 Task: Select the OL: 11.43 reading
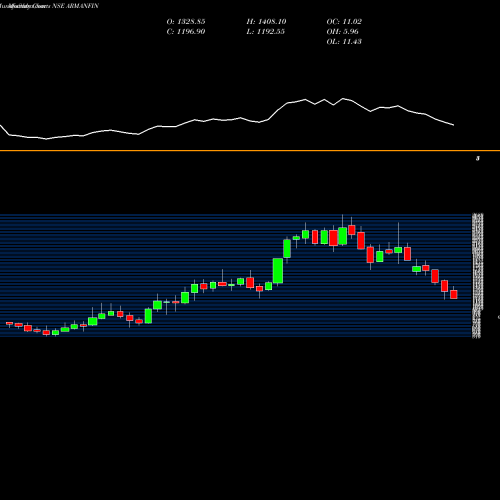coord(344,41)
